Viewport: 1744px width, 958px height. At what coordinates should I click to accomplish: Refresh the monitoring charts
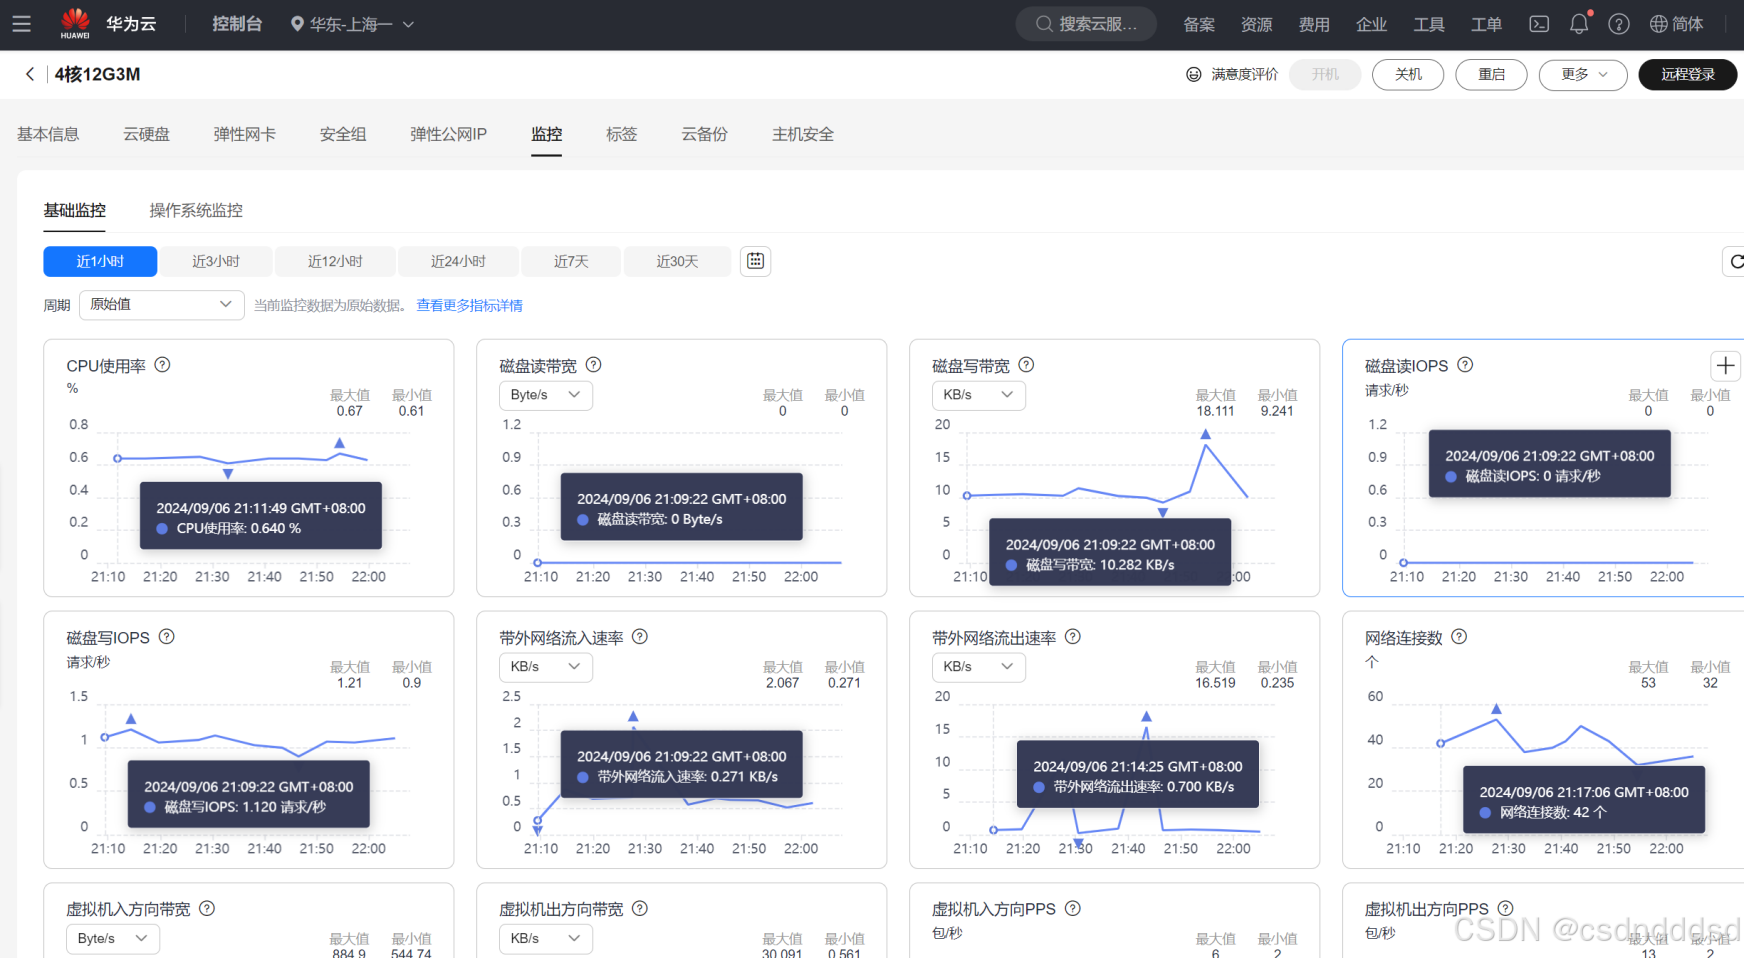pos(1735,262)
